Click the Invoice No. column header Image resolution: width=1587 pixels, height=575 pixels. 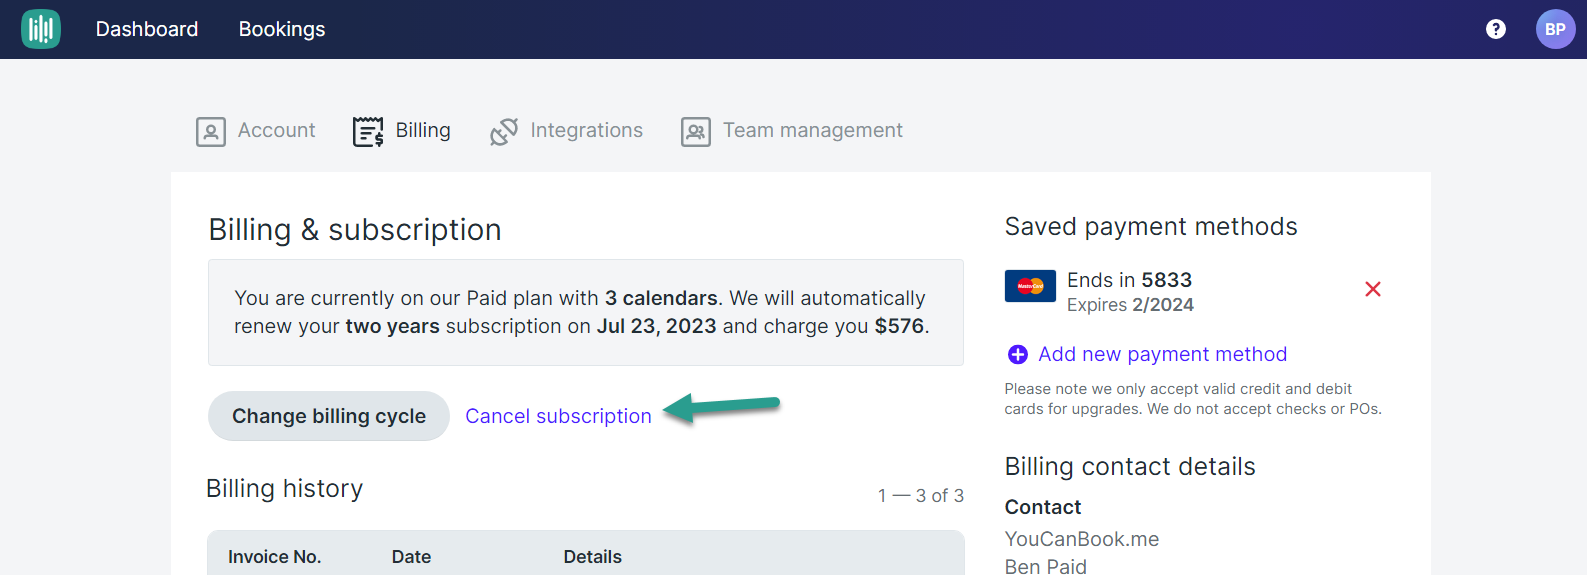(x=274, y=557)
